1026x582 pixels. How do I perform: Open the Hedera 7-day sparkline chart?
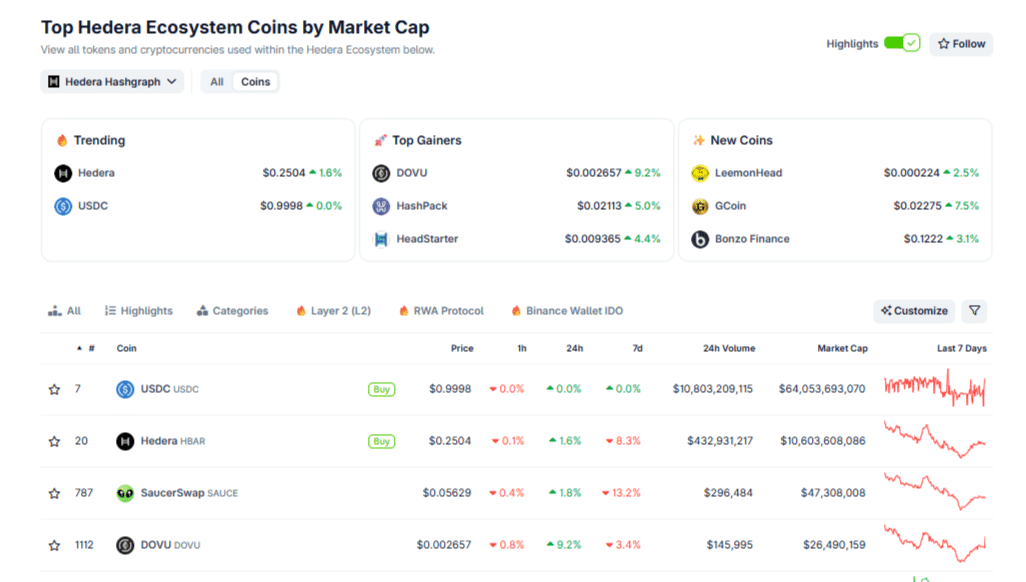[935, 440]
